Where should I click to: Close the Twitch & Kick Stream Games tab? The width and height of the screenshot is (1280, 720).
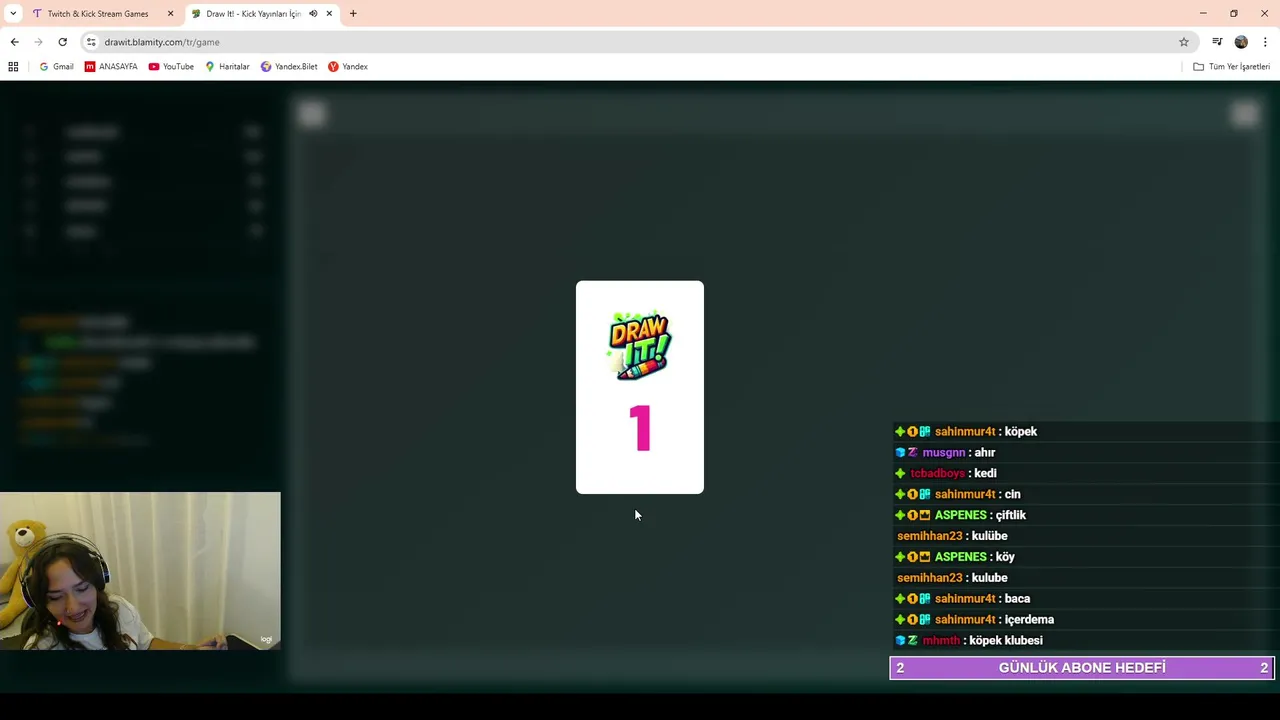point(170,14)
